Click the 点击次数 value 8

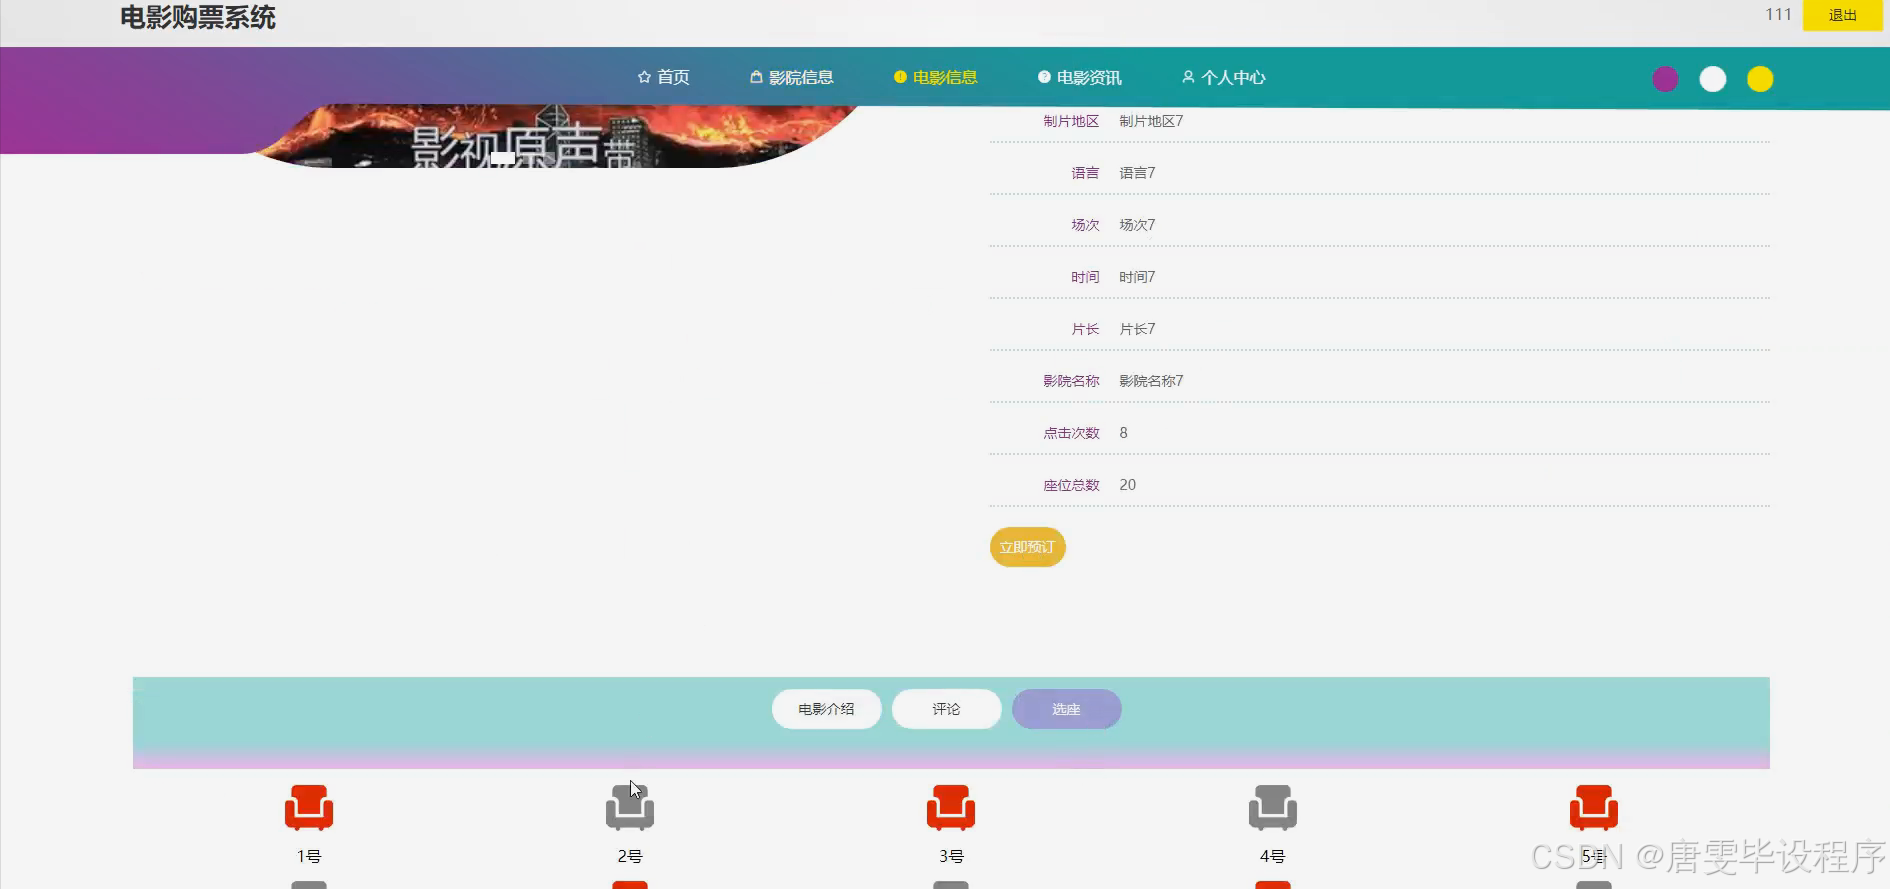[x=1124, y=433]
